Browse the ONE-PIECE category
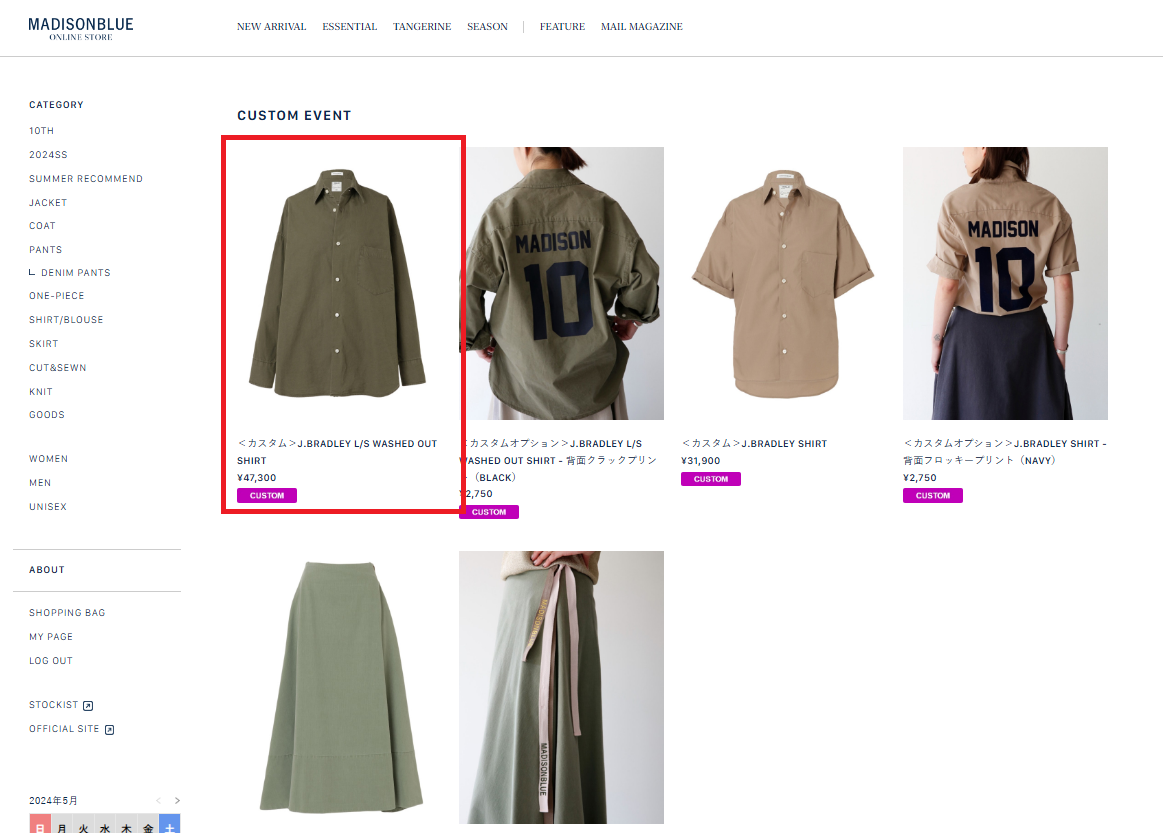 point(56,295)
